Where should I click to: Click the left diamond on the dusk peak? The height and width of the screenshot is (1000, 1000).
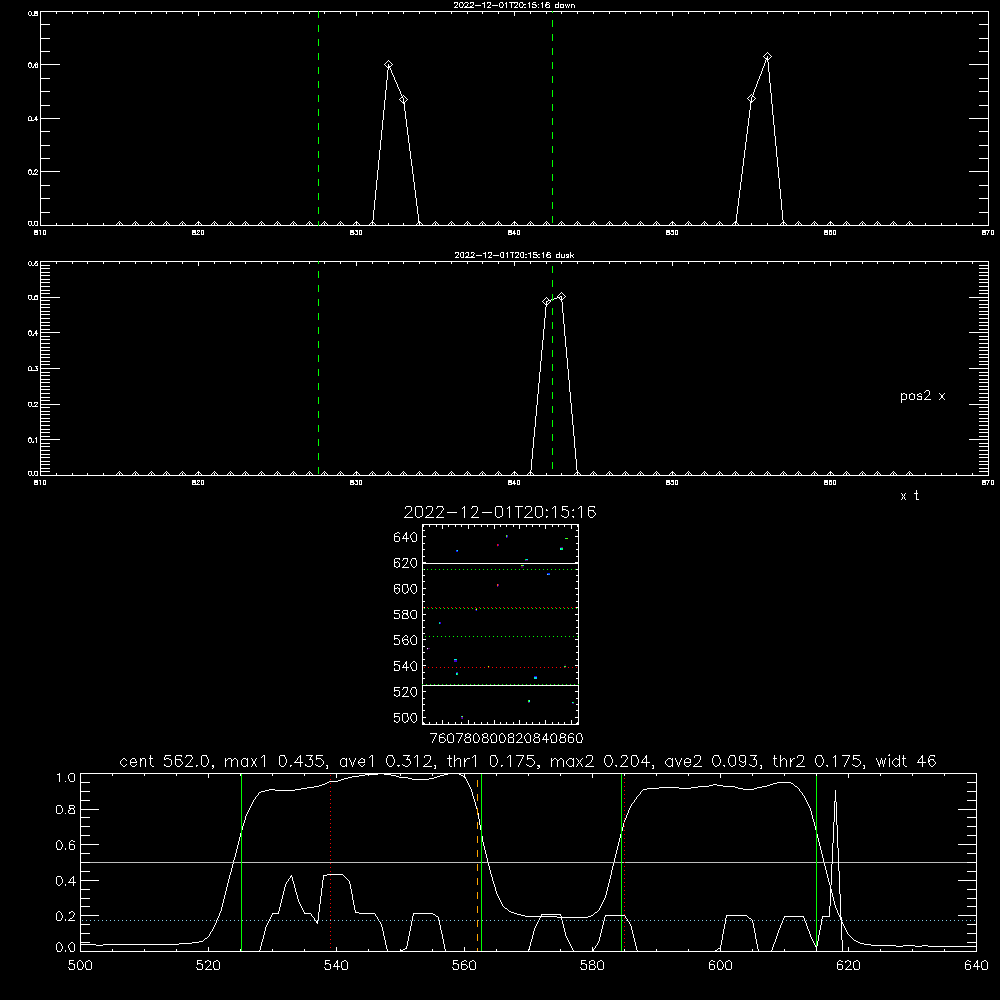(x=546, y=302)
